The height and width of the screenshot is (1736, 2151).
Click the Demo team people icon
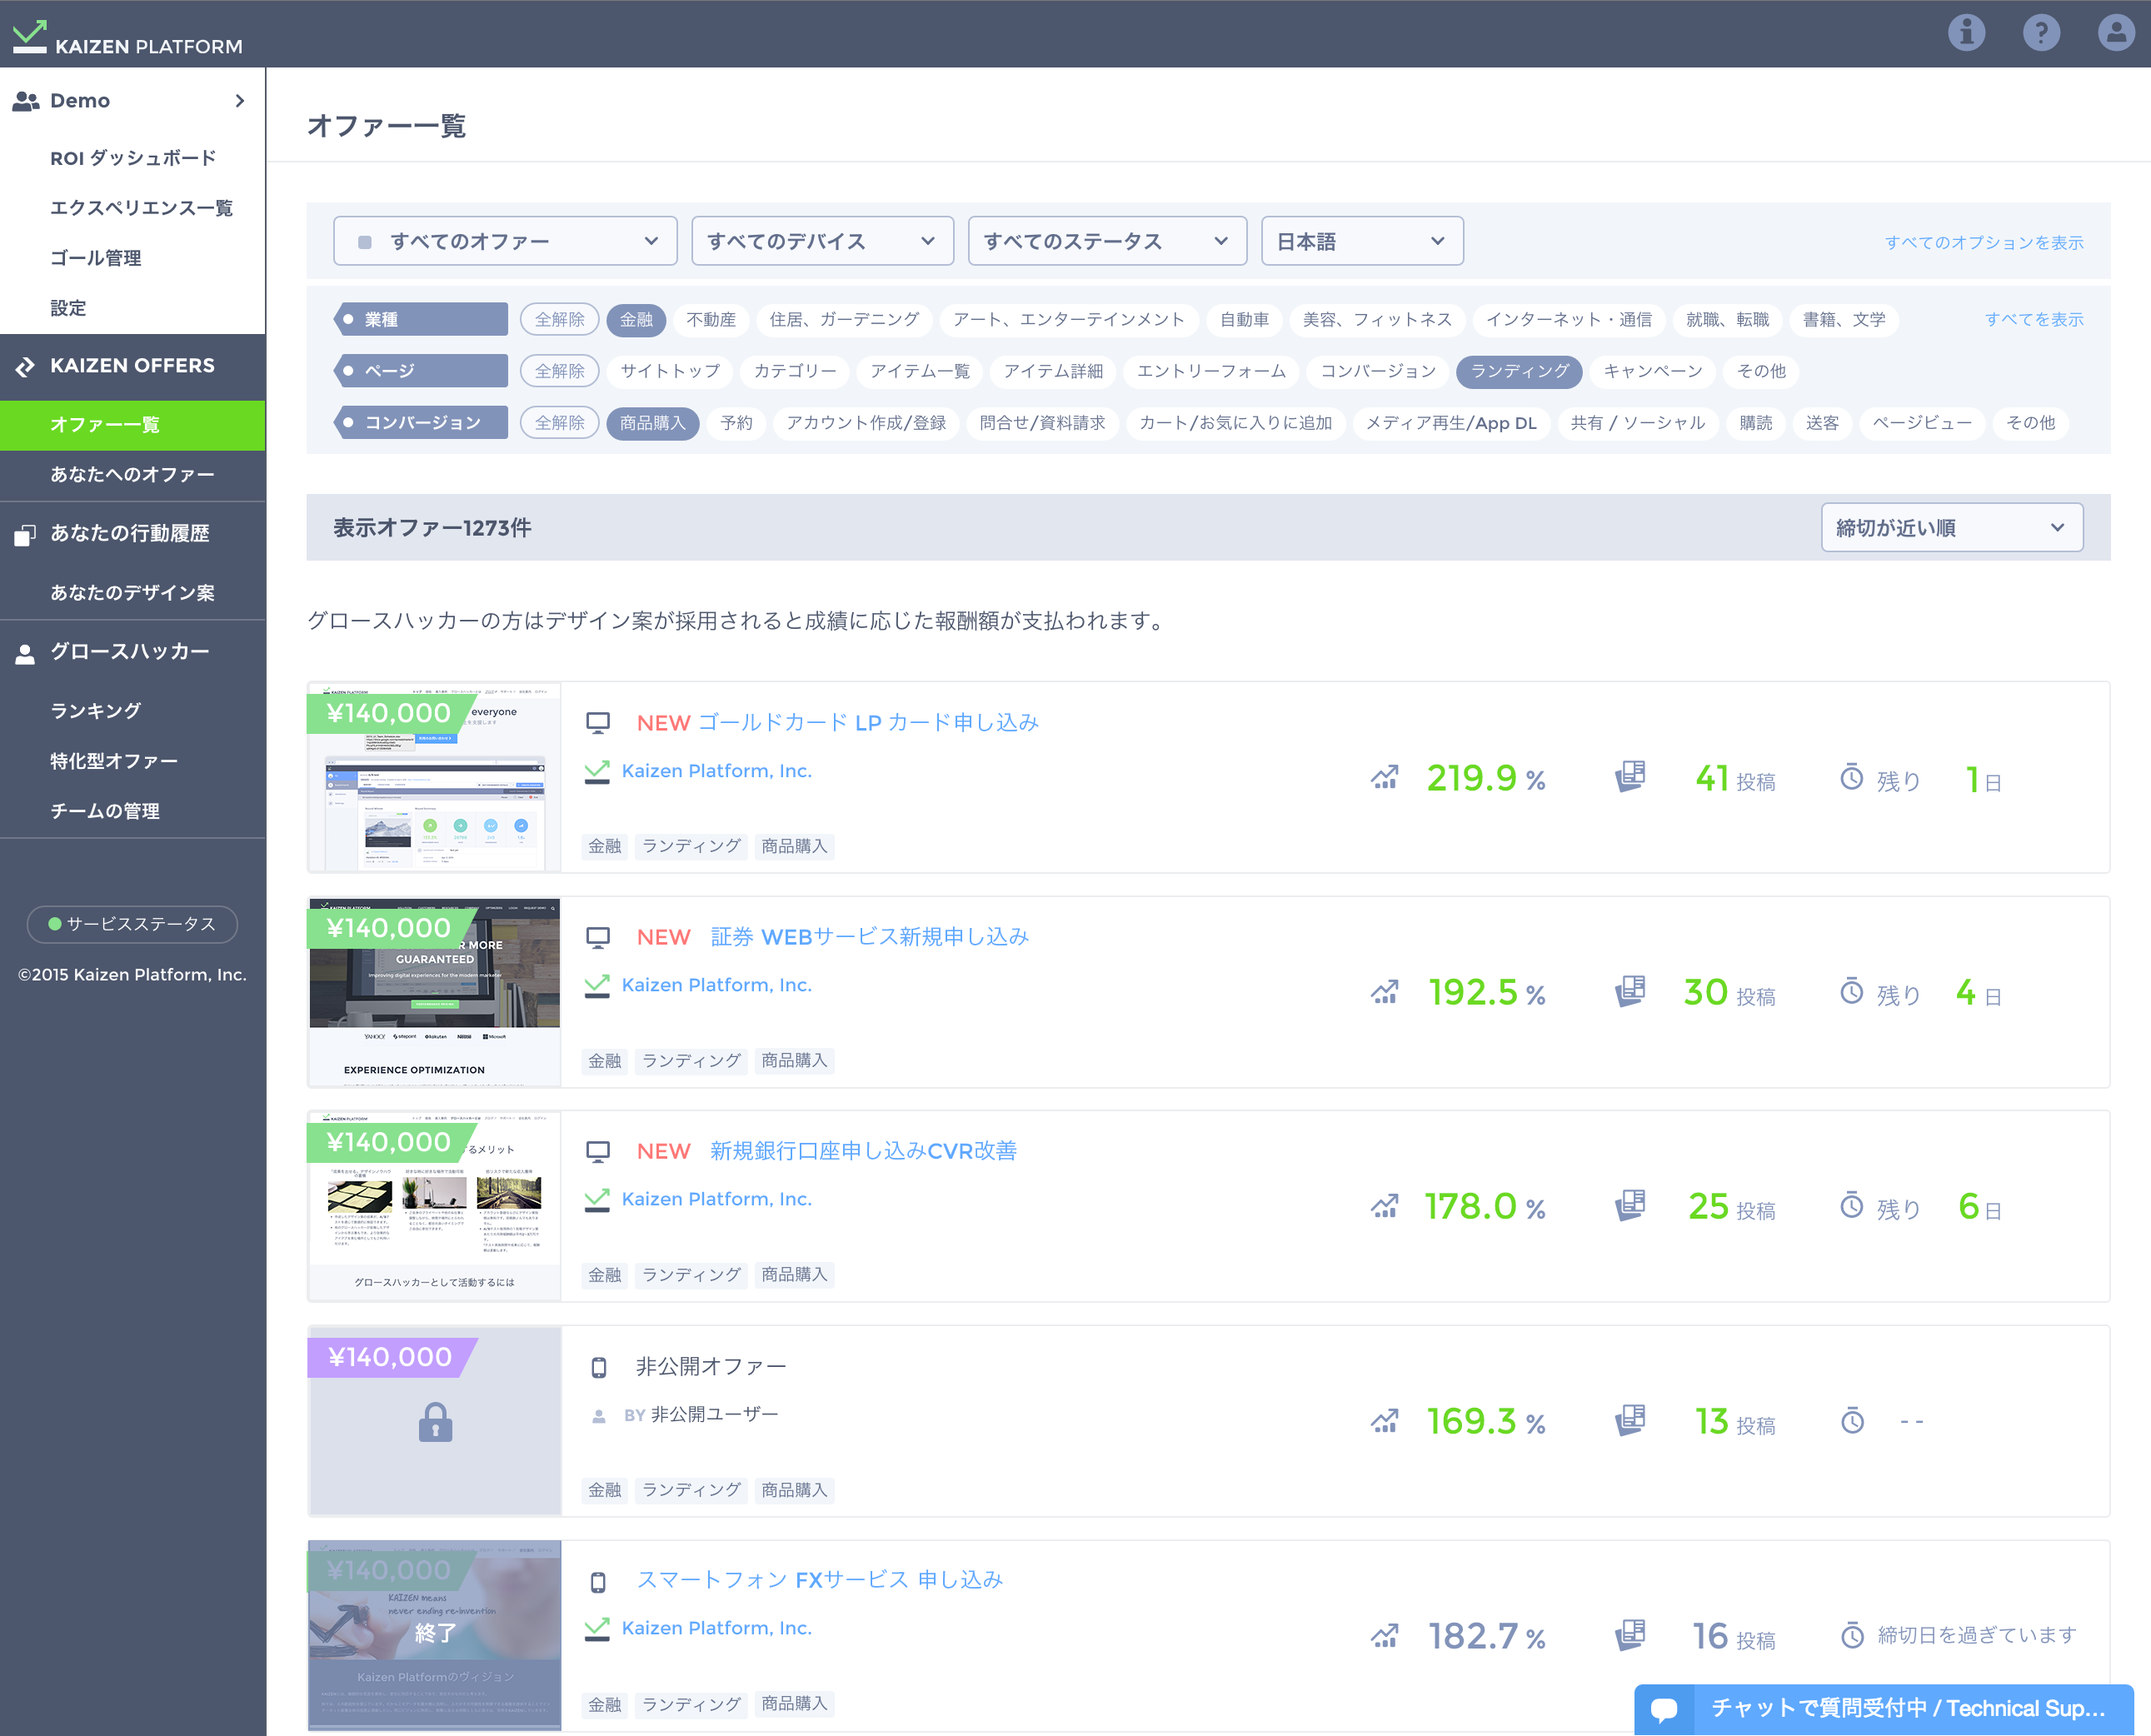point(26,101)
